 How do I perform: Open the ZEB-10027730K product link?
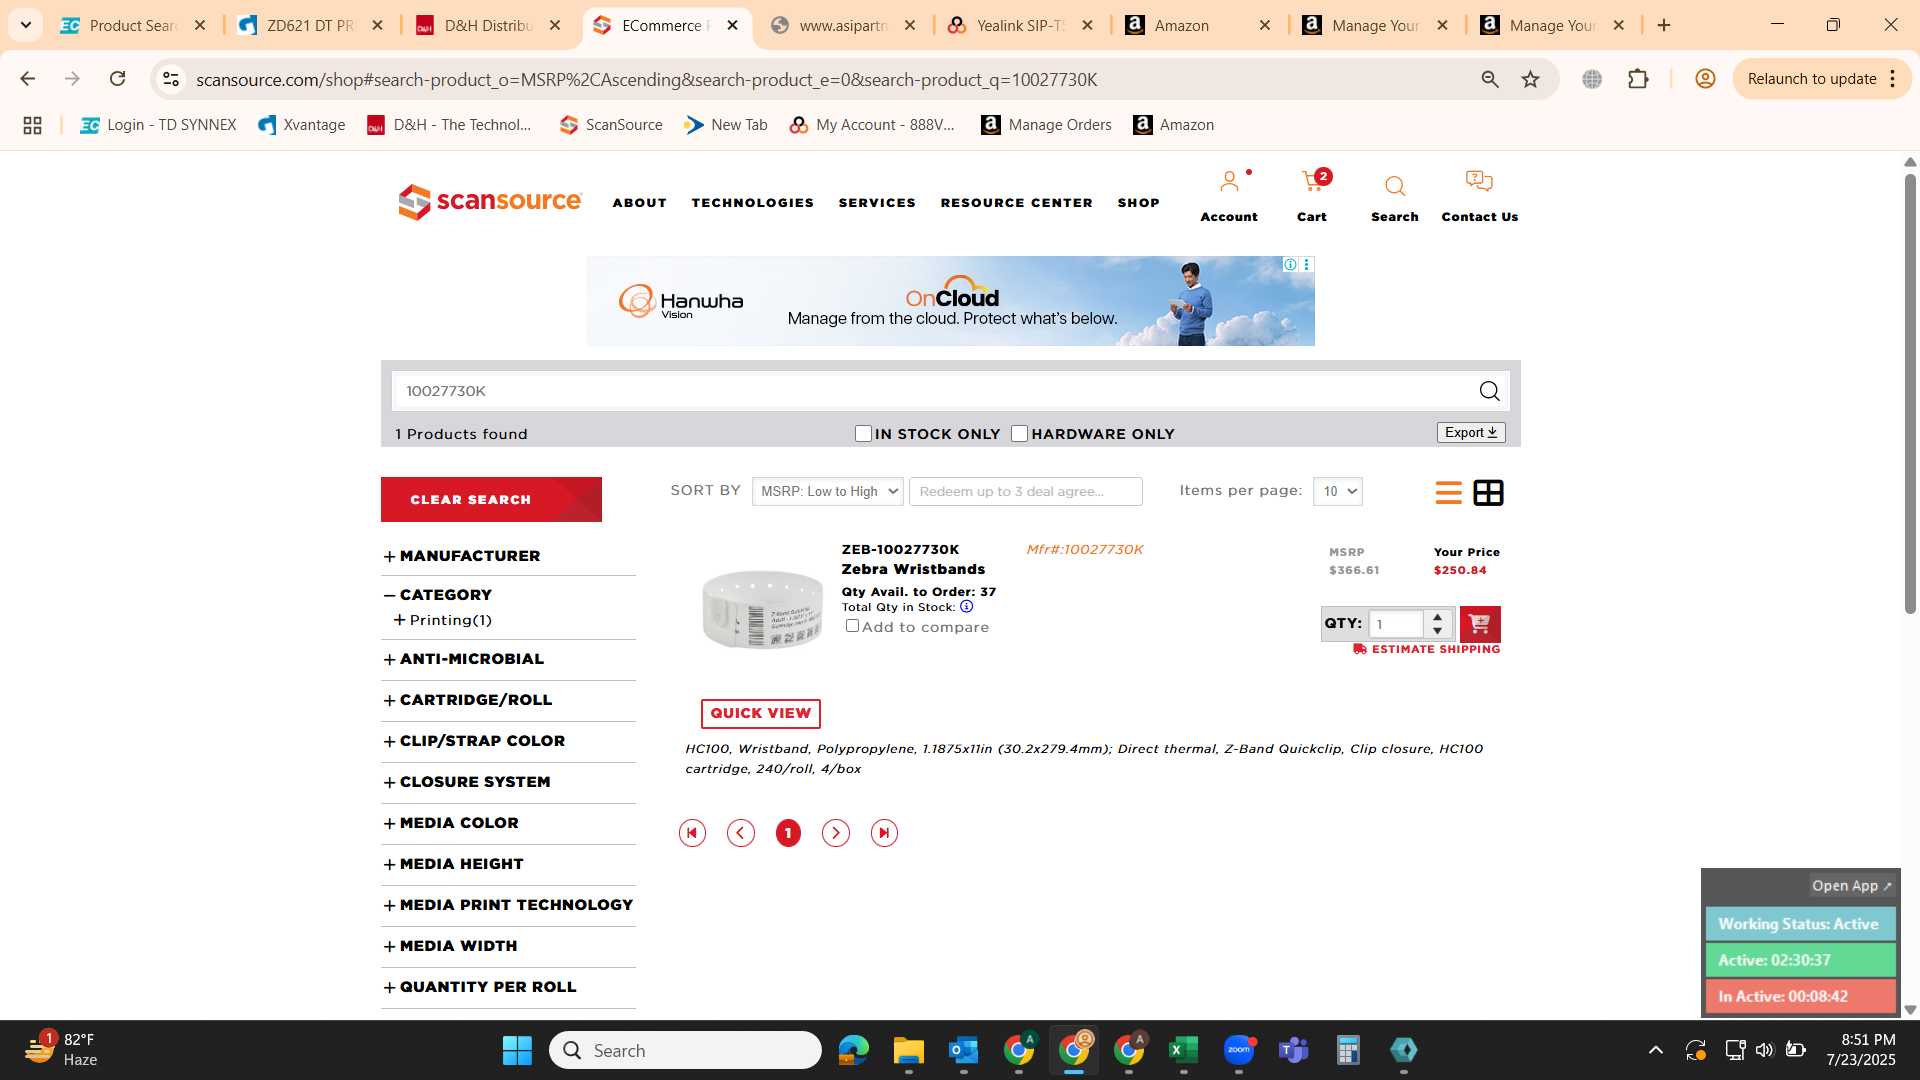(x=900, y=549)
